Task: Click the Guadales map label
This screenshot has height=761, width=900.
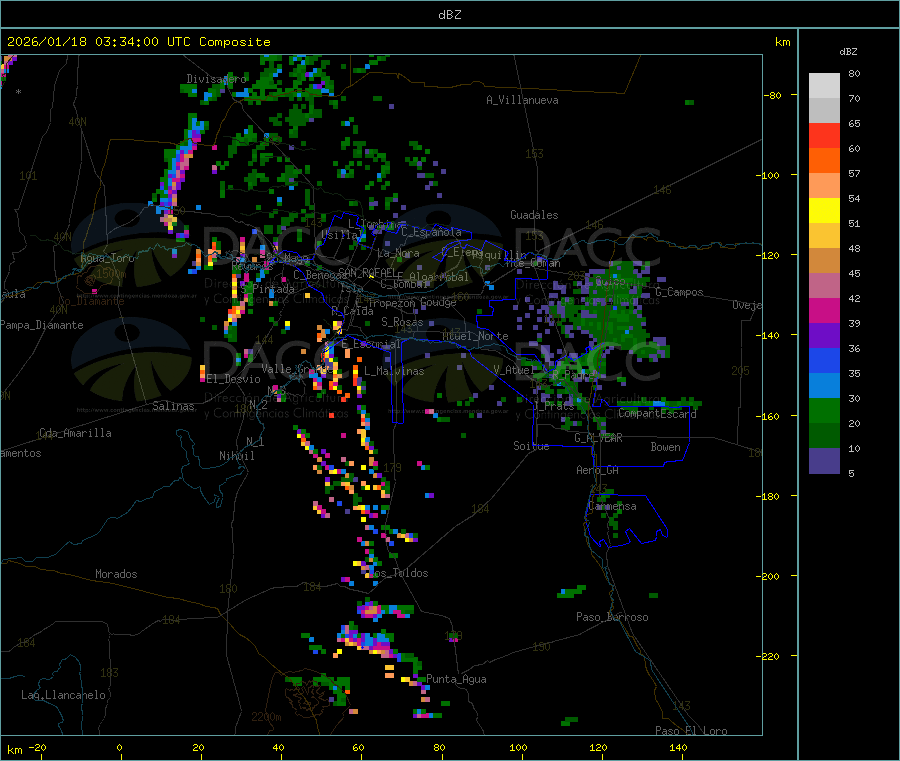Action: pos(534,215)
